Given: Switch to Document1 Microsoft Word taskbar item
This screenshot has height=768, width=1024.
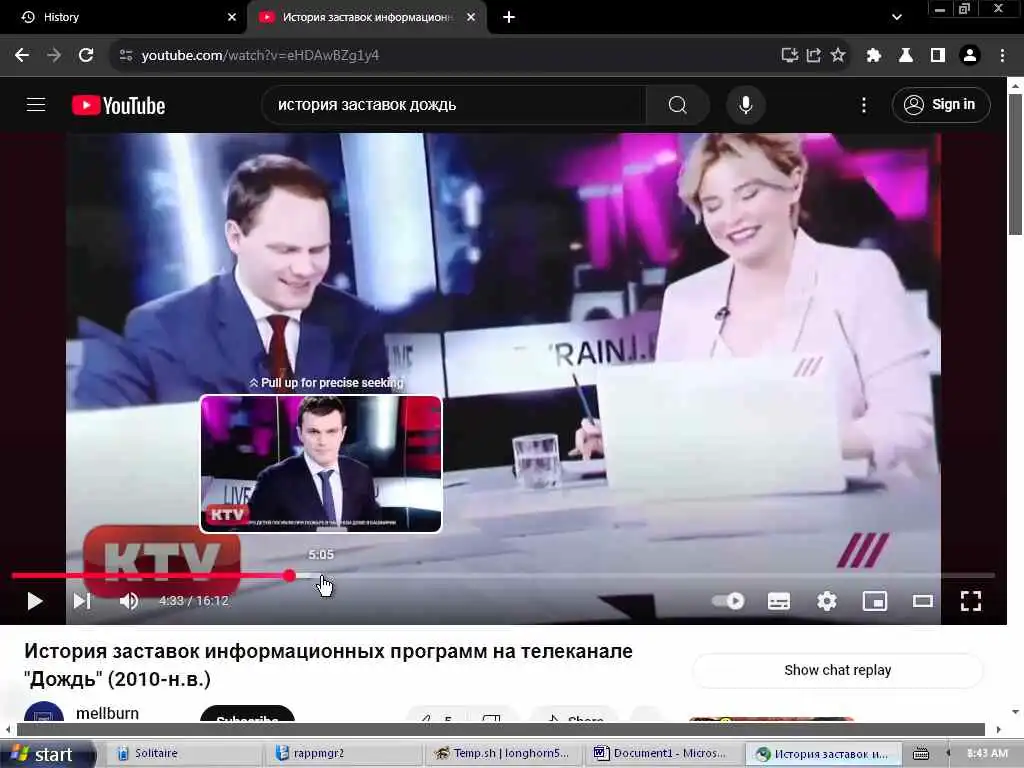Looking at the screenshot, I should [x=664, y=754].
